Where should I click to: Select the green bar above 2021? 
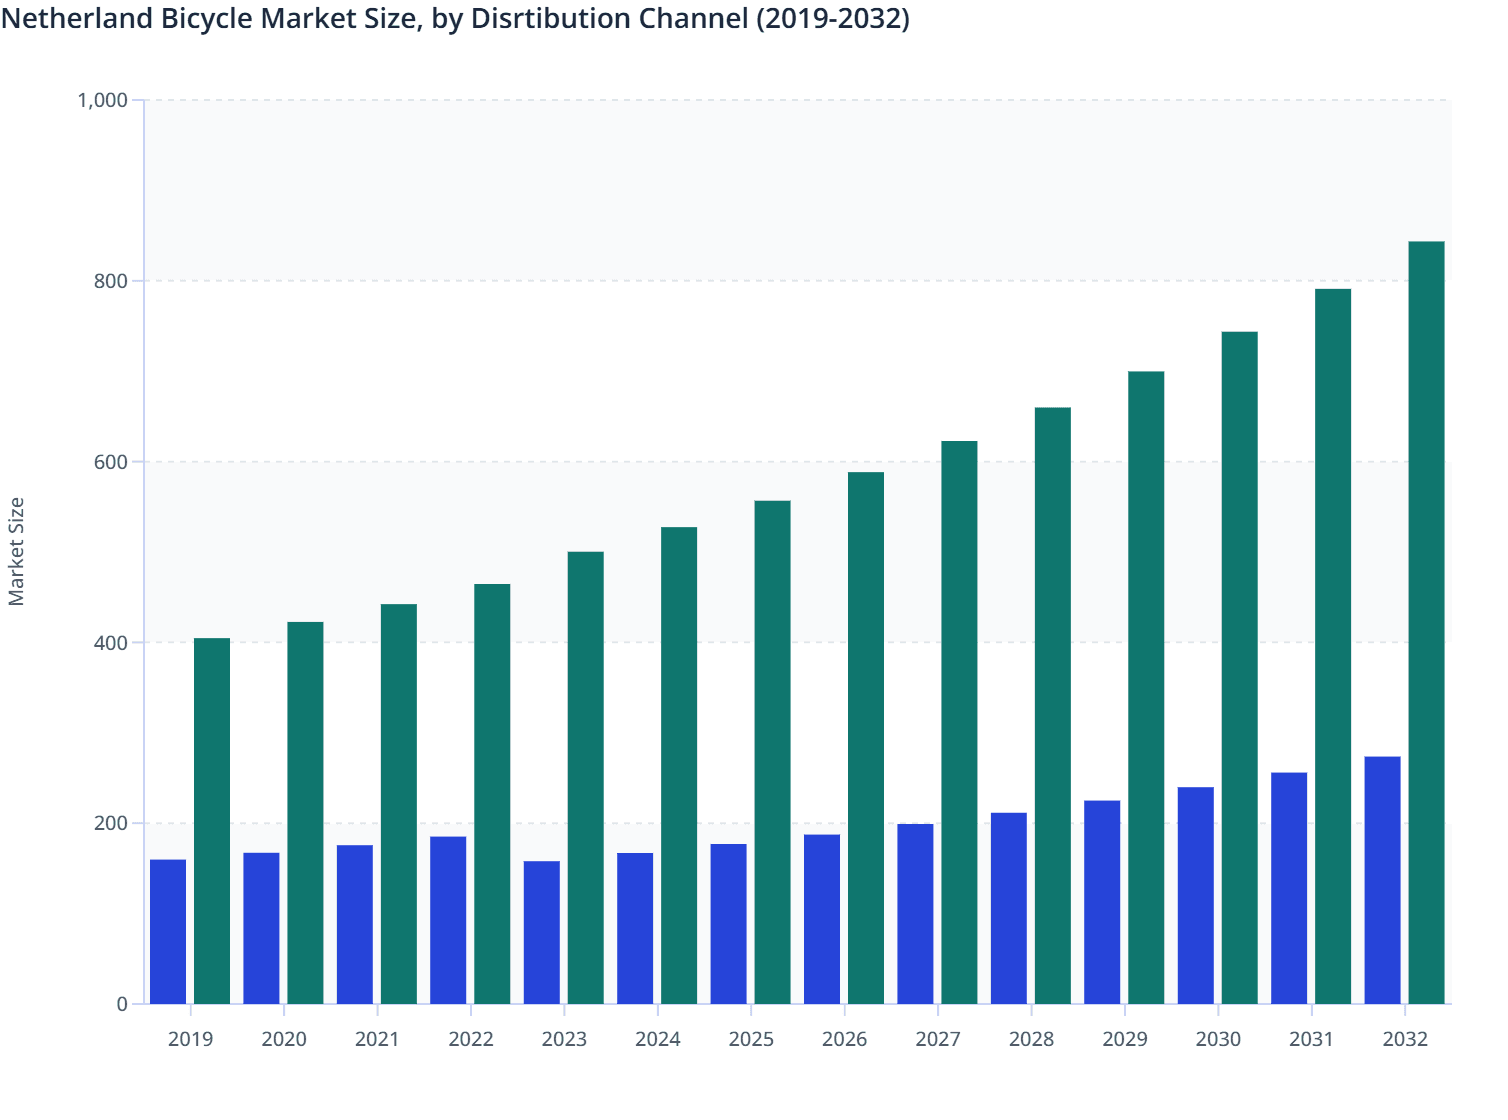pyautogui.click(x=397, y=800)
